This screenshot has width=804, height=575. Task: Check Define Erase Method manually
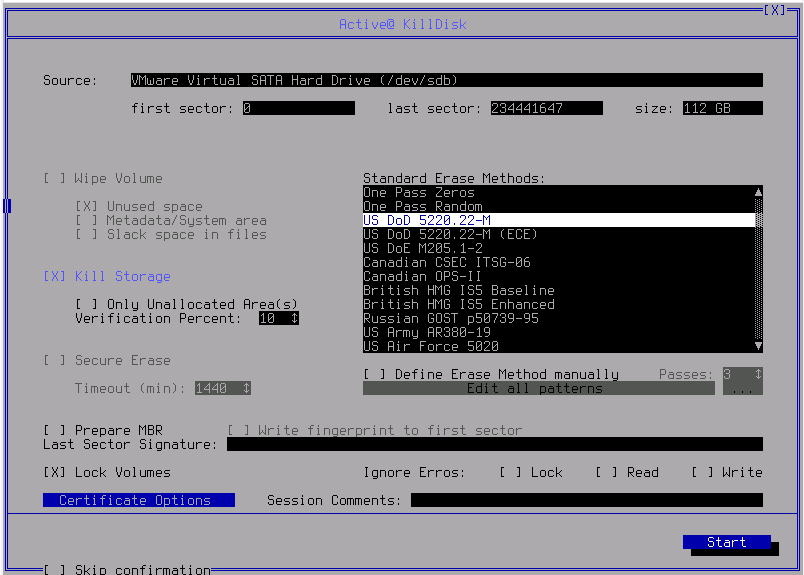(x=374, y=374)
